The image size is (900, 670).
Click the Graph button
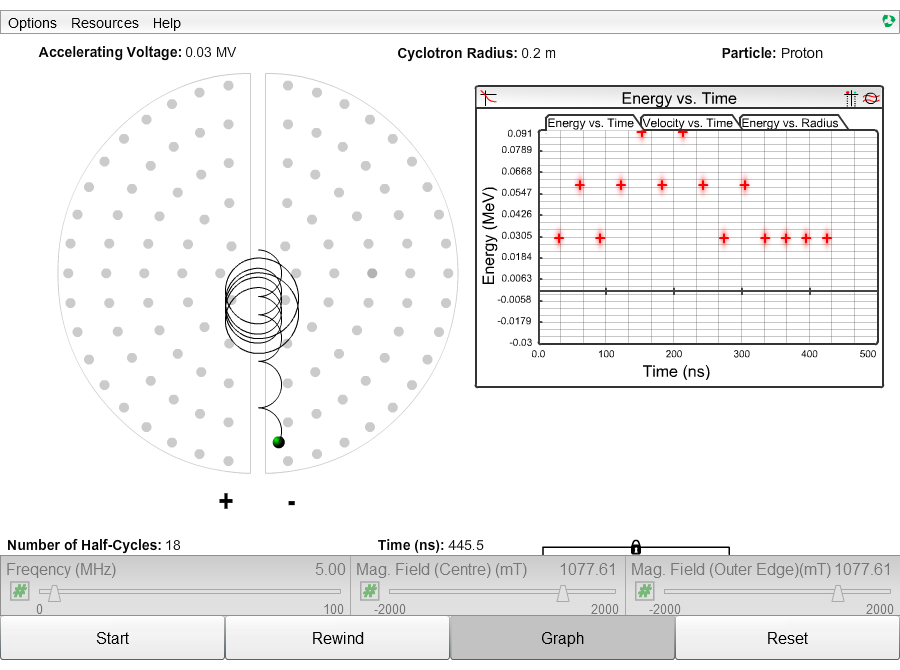(x=562, y=638)
